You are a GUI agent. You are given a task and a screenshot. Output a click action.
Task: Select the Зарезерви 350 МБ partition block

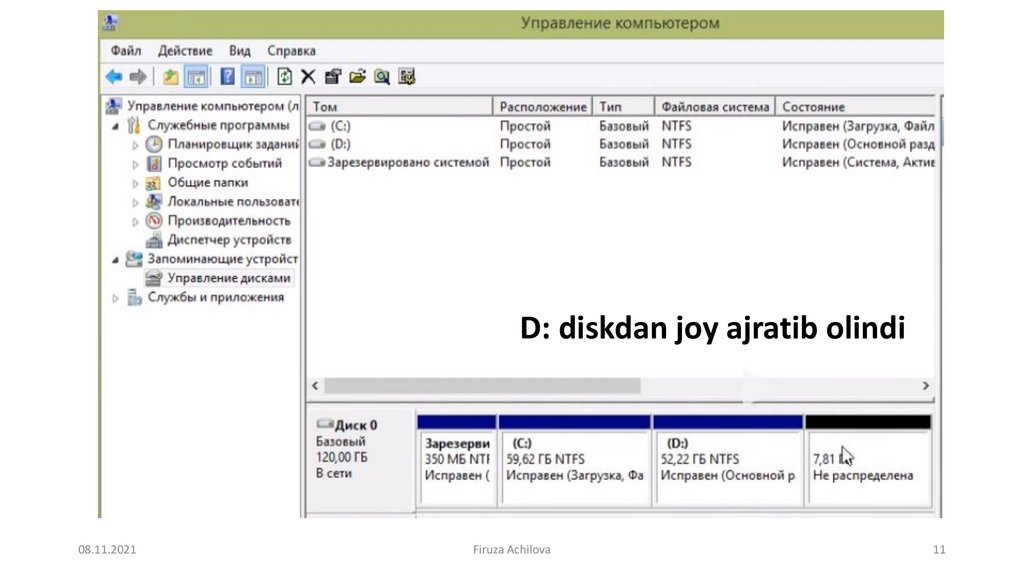(457, 460)
